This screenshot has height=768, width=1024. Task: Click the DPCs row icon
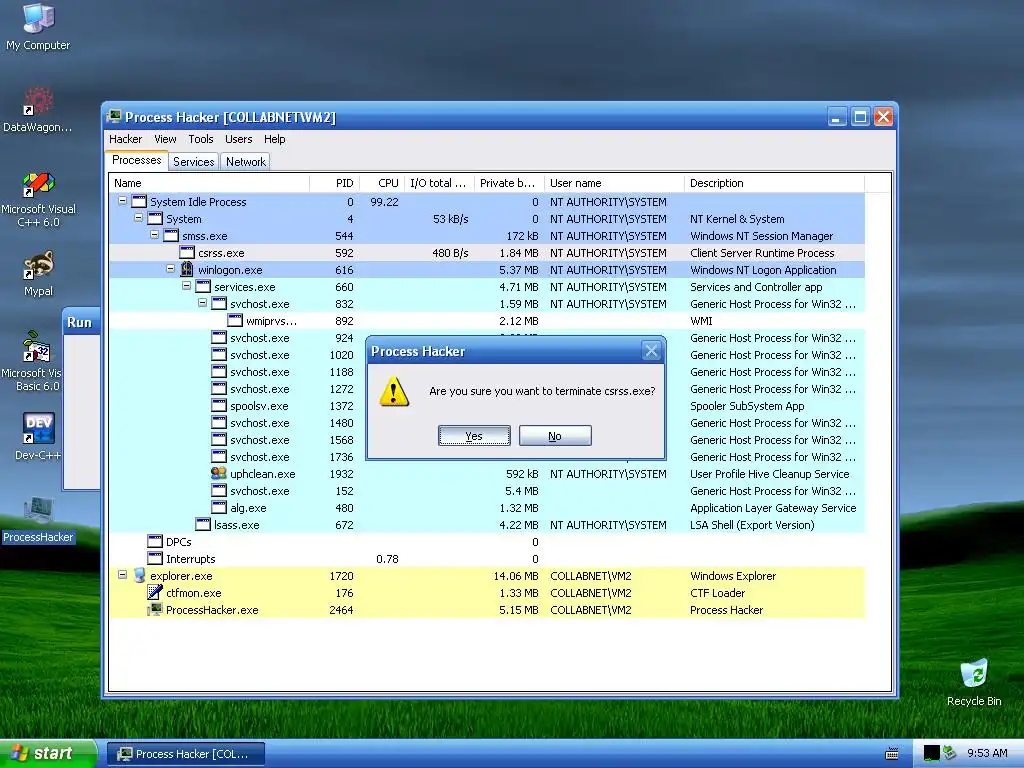point(155,541)
